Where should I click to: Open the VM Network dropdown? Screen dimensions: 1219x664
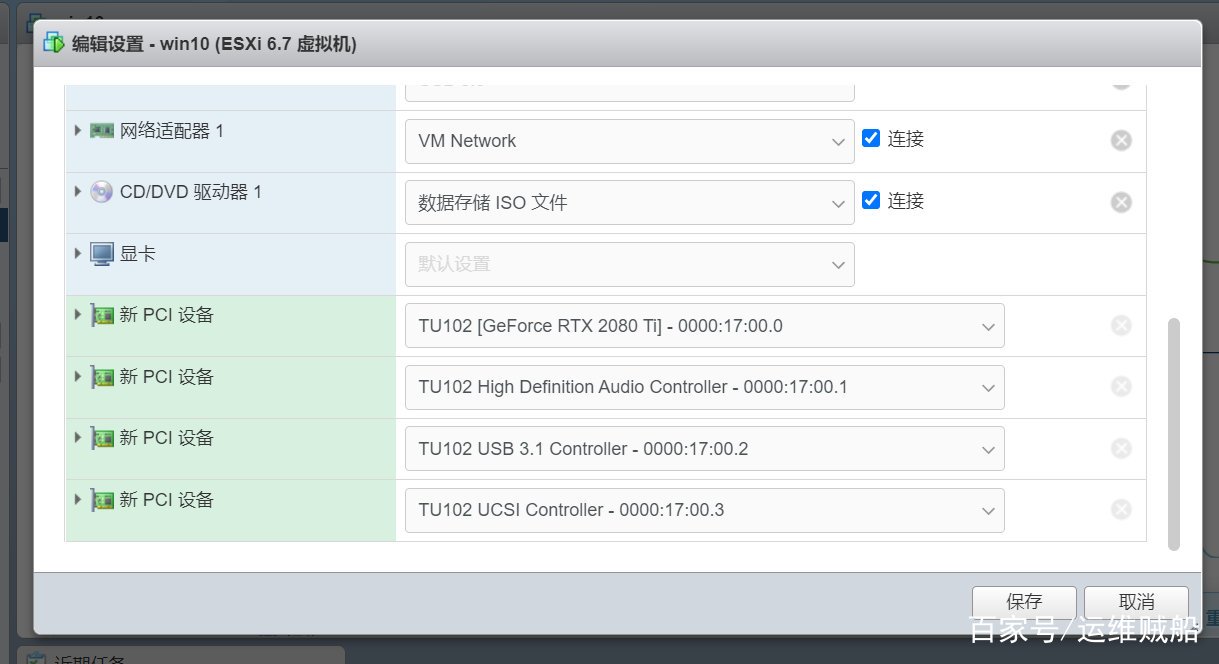(629, 142)
